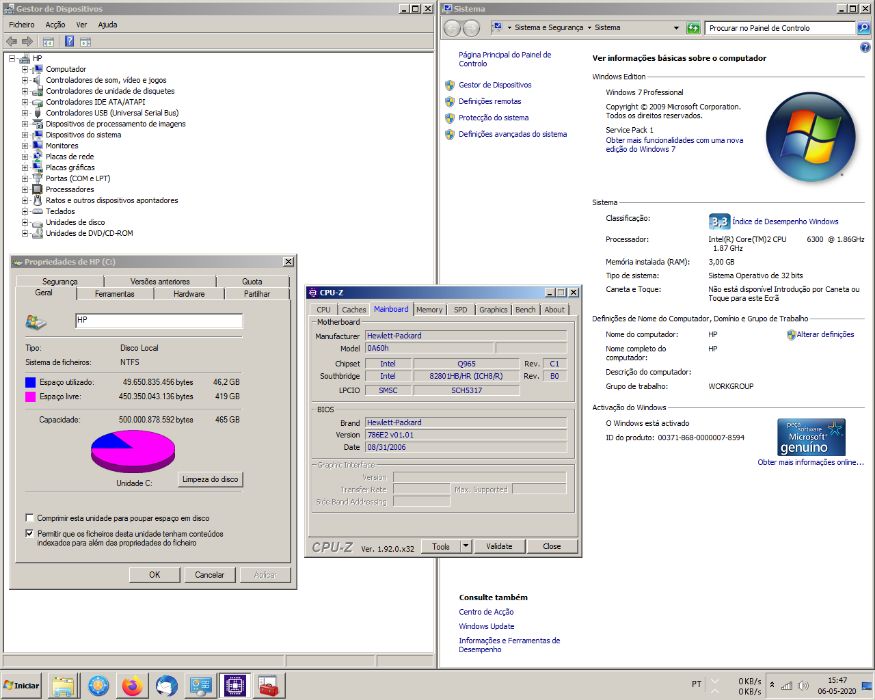This screenshot has height=700, width=875.
Task: Click the Back arrow in Gestor de Dispositivos toolbar
Action: 11,41
